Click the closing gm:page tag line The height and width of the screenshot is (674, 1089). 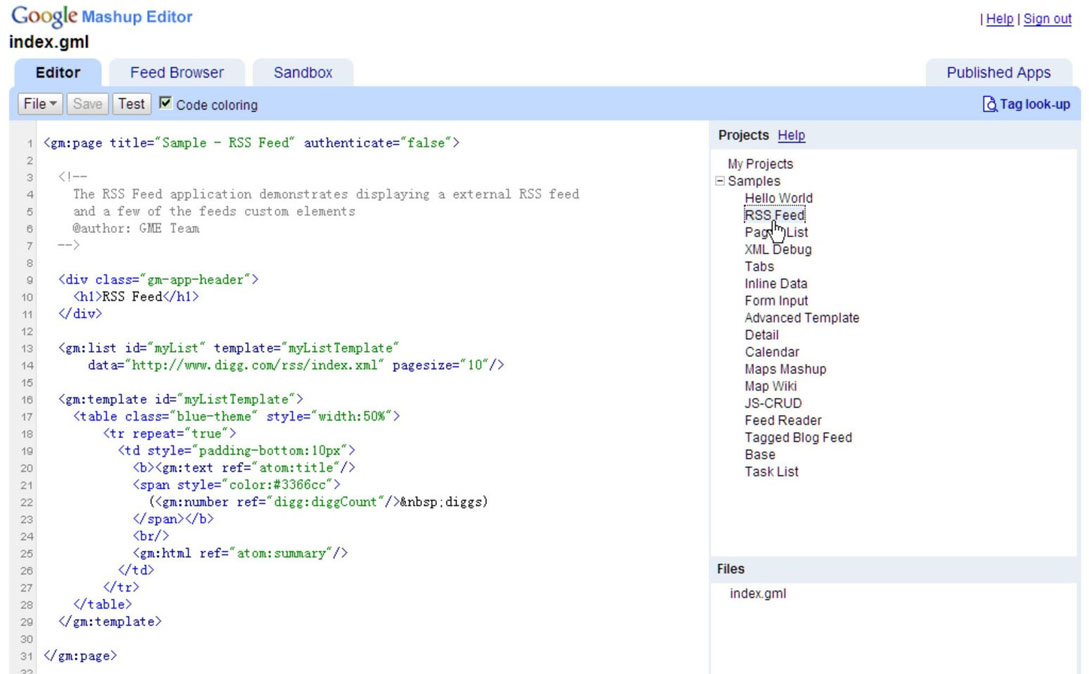click(x=80, y=656)
